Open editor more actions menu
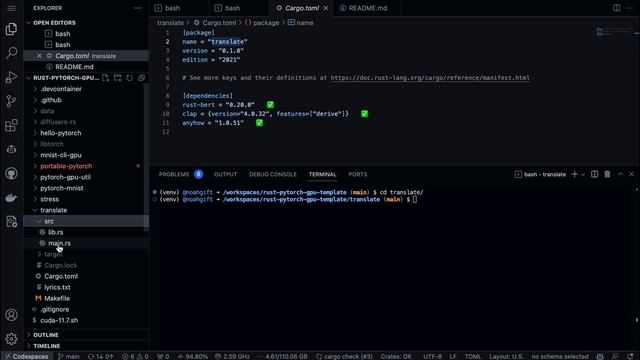This screenshot has height=360, width=640. point(630,8)
